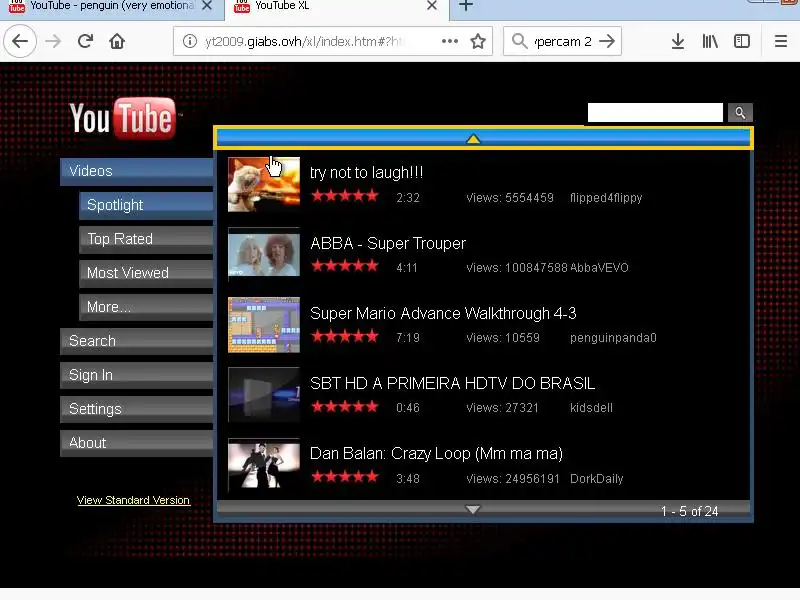The height and width of the screenshot is (600, 800).
Task: Open the Firefox hamburger menu
Action: [781, 41]
